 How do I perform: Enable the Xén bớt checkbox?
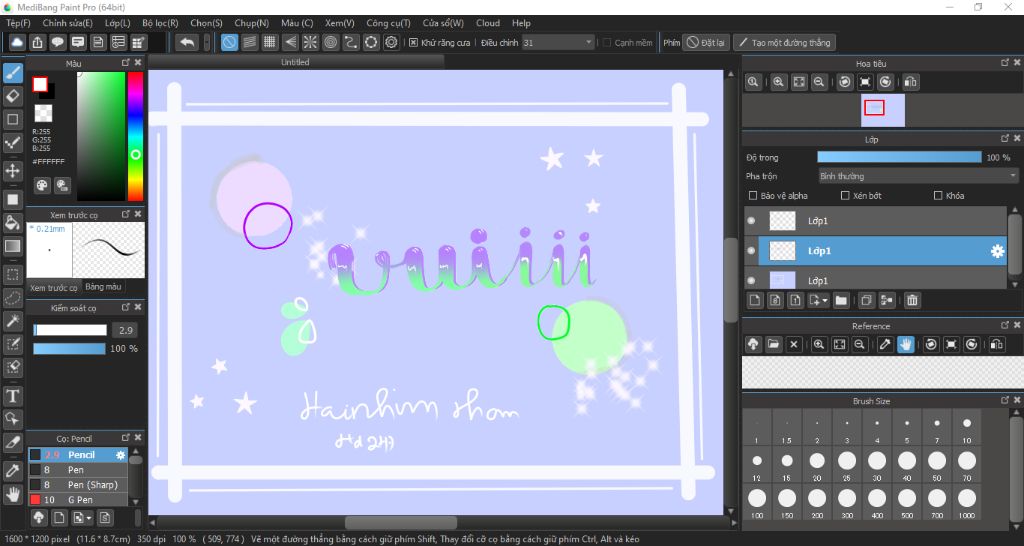point(845,195)
